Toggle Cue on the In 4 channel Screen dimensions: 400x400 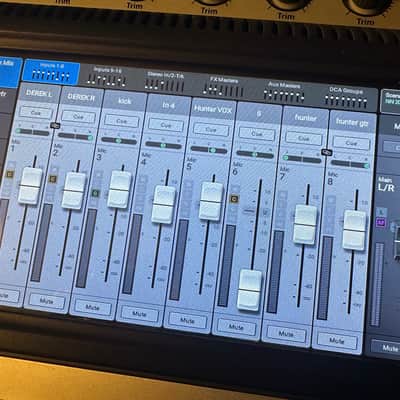point(166,125)
